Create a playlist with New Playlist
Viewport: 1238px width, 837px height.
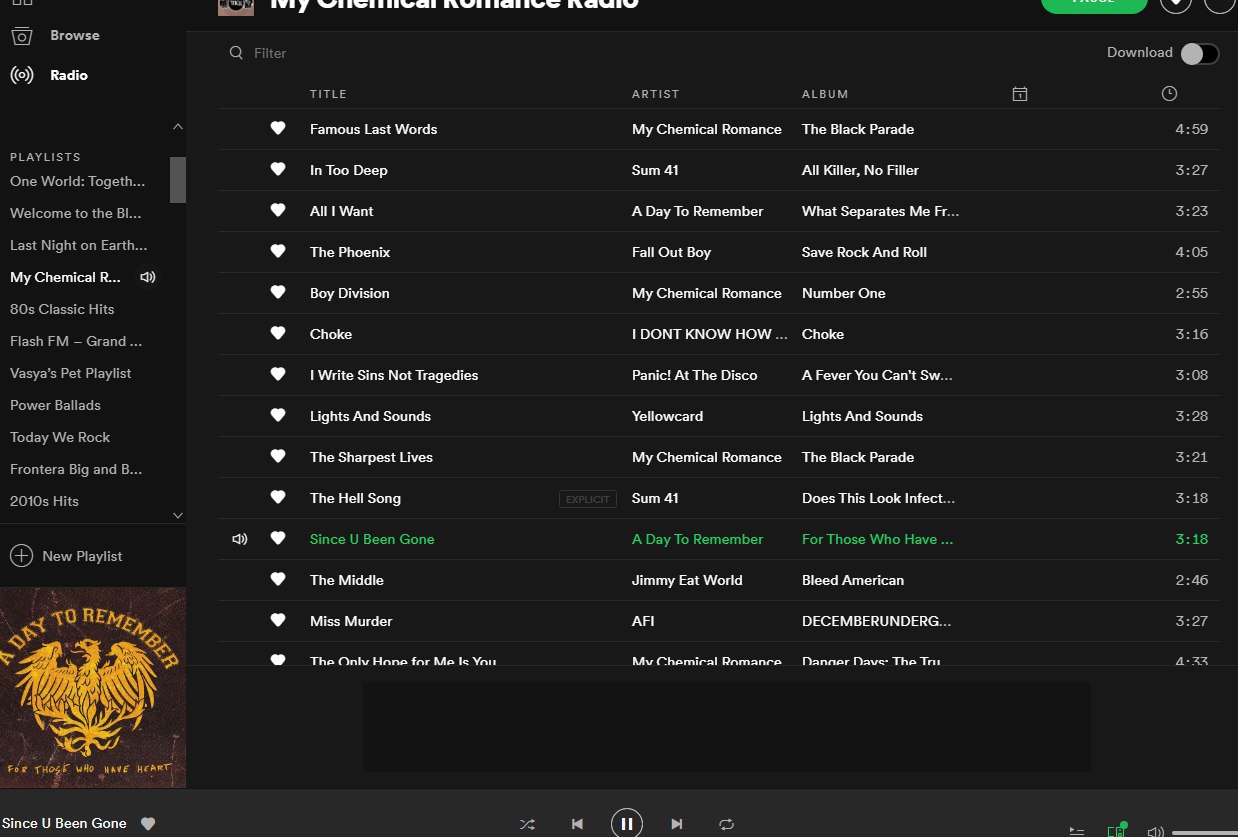pyautogui.click(x=82, y=556)
